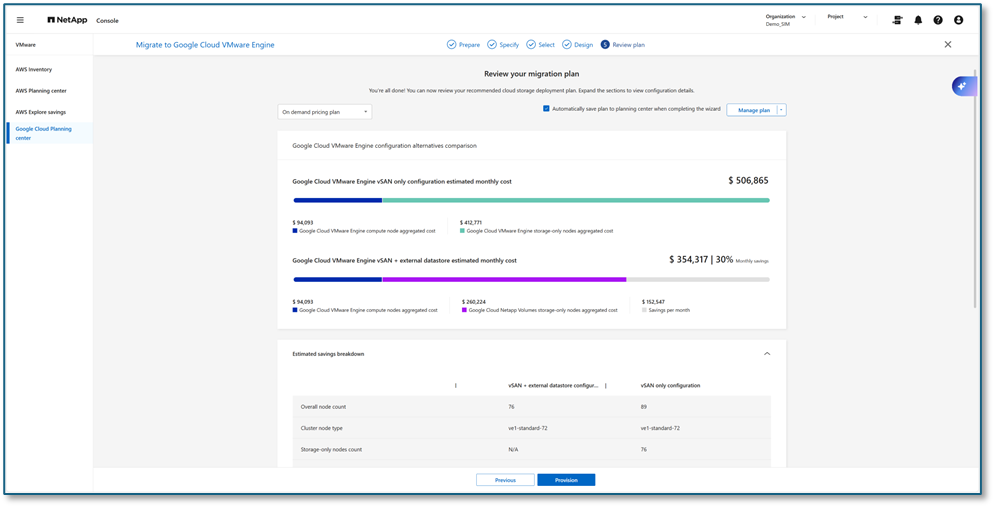The height and width of the screenshot is (507, 995).
Task: Click the $ 354,317 estimated cost value
Action: [689, 260]
